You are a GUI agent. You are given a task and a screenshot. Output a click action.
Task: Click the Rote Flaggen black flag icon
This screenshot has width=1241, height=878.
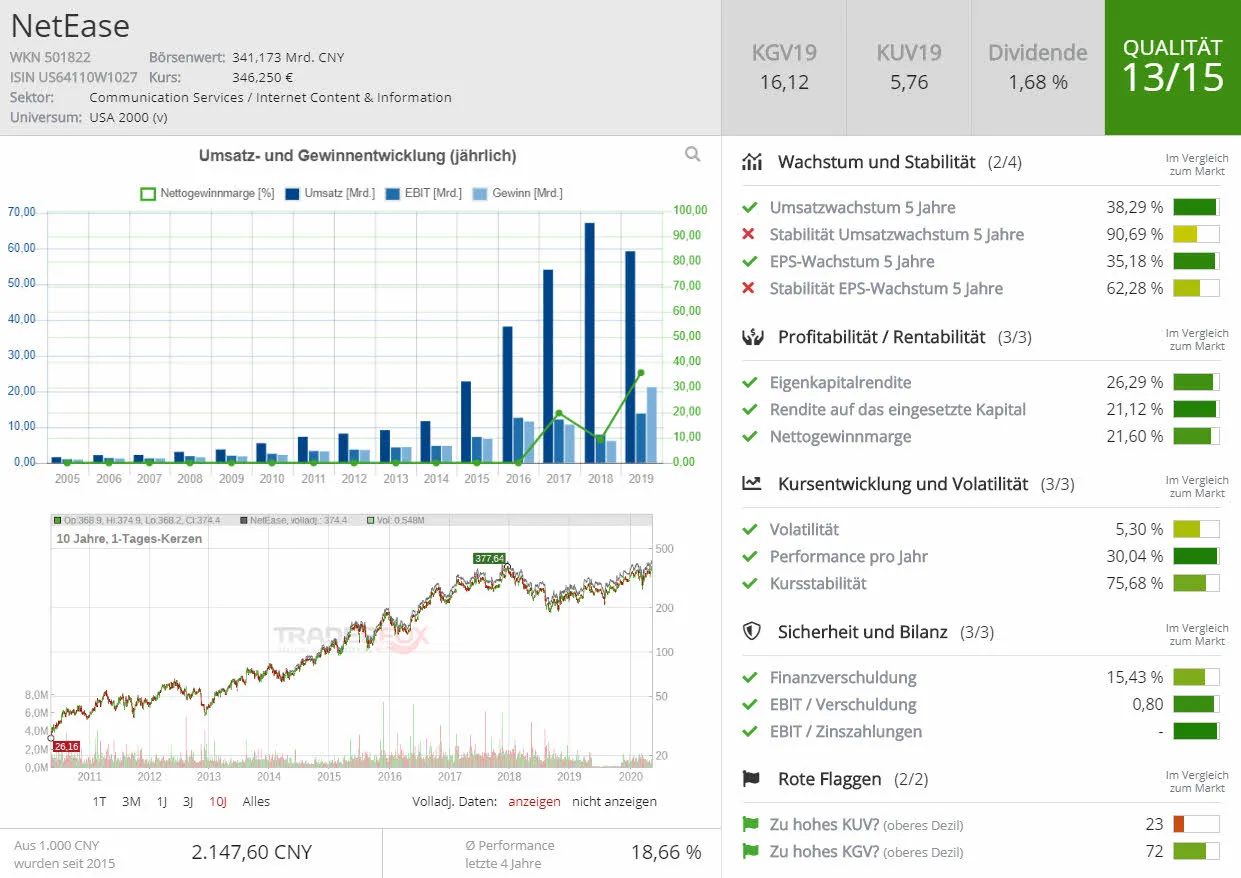click(752, 779)
